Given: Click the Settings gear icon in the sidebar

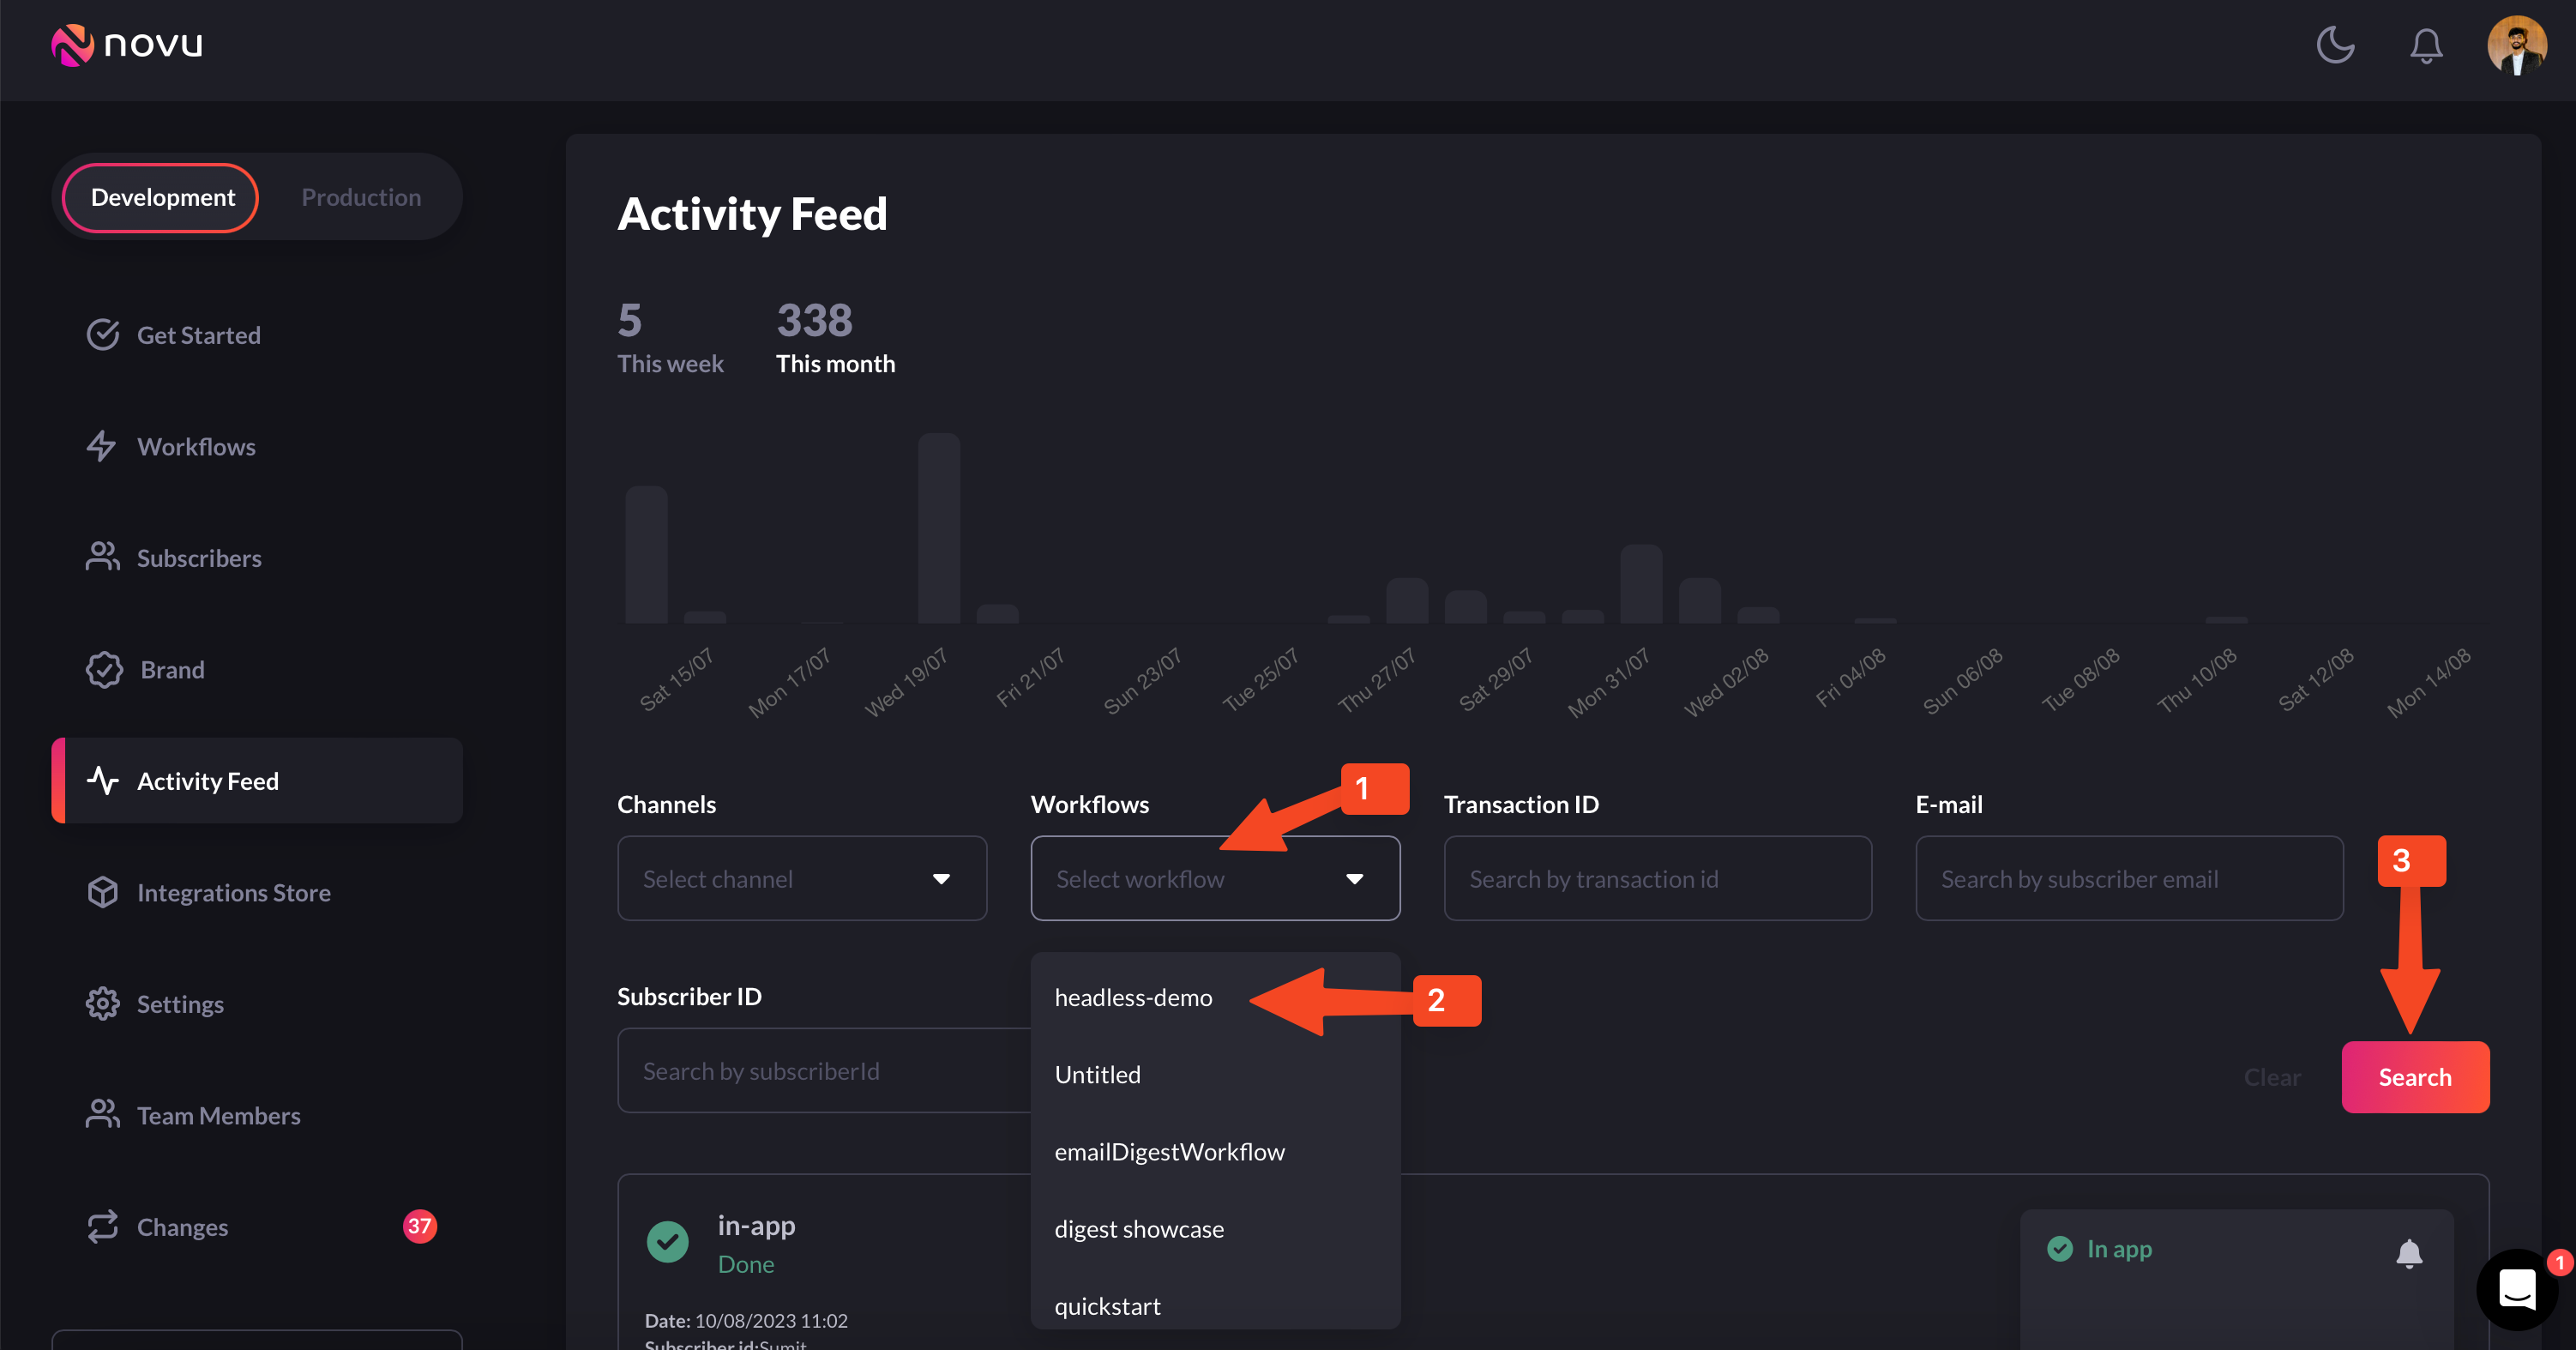Looking at the screenshot, I should 102,1003.
